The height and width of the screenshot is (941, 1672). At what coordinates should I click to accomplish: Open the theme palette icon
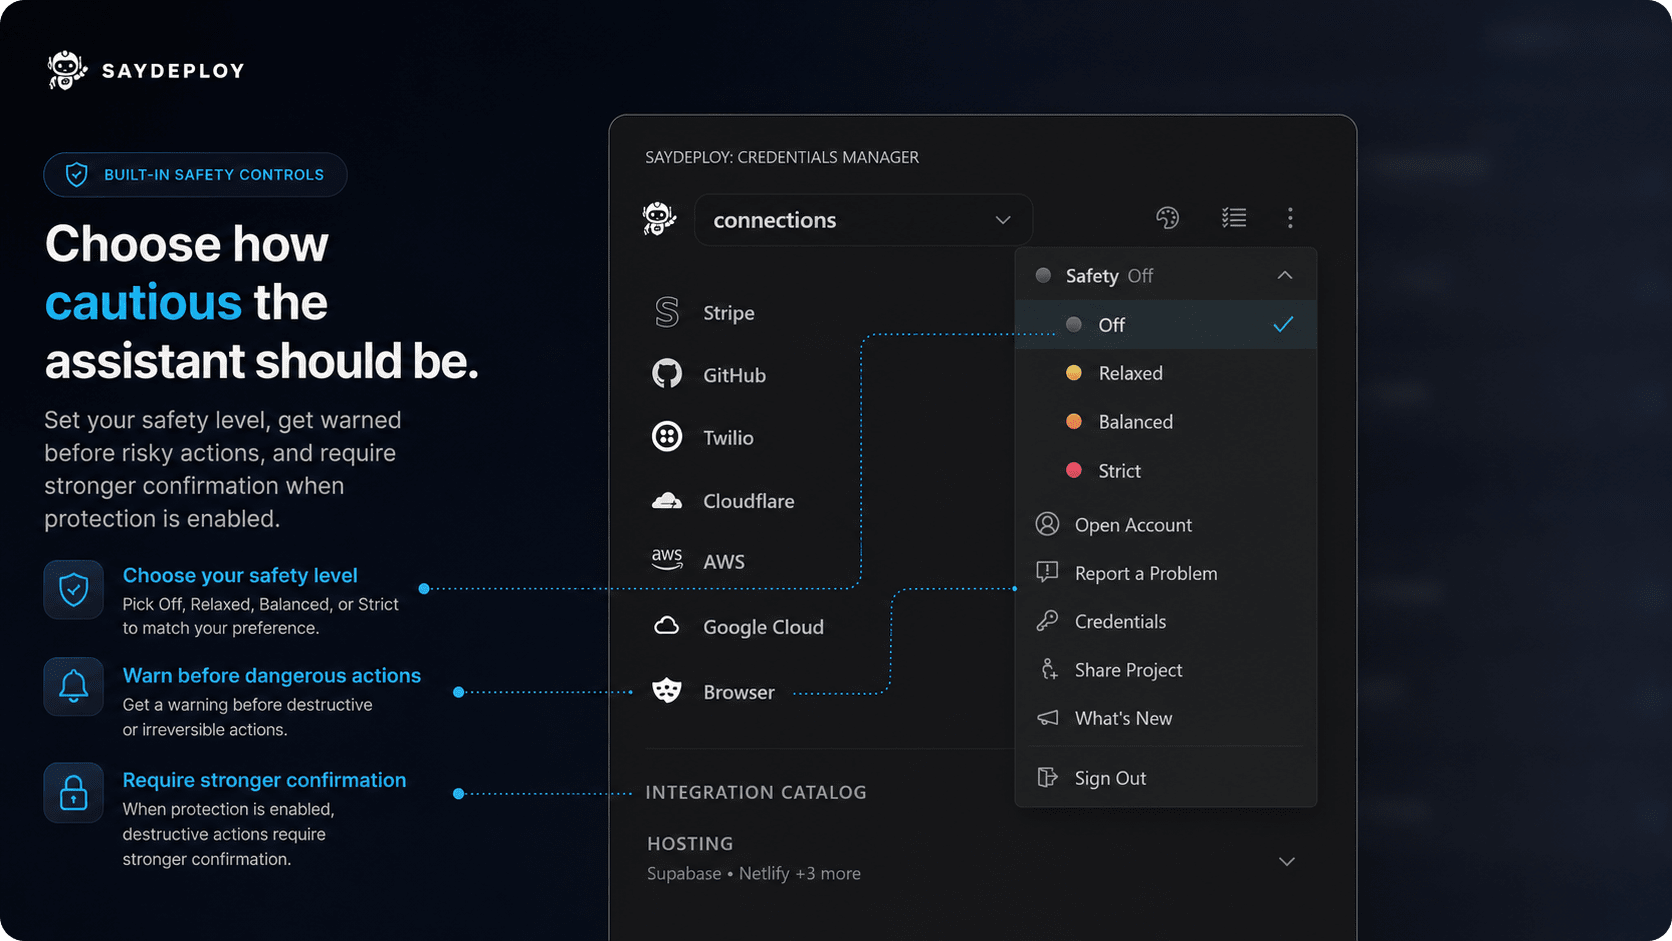click(x=1167, y=218)
